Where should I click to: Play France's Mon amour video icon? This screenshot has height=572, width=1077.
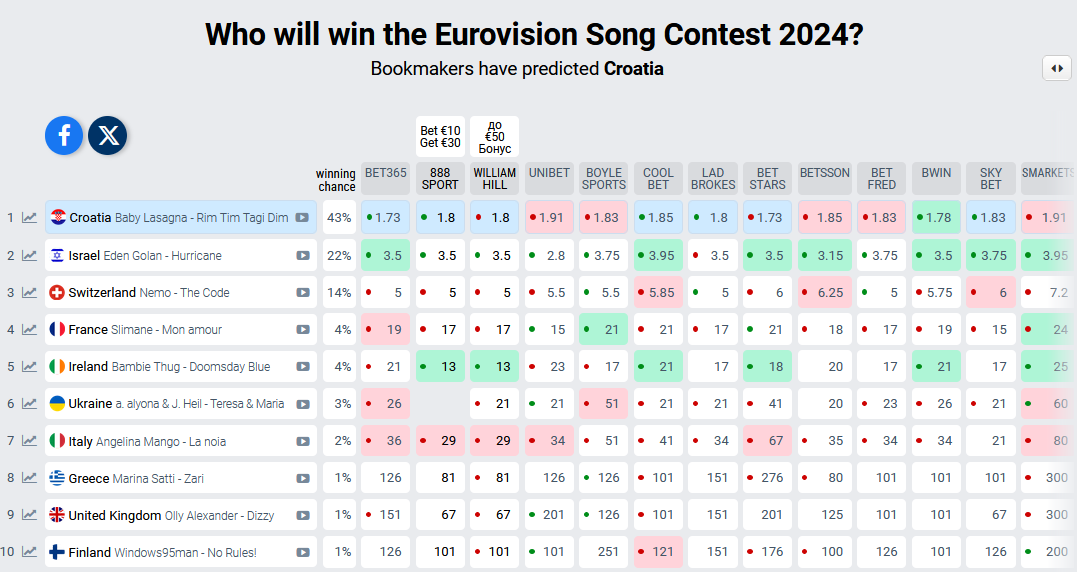(302, 329)
